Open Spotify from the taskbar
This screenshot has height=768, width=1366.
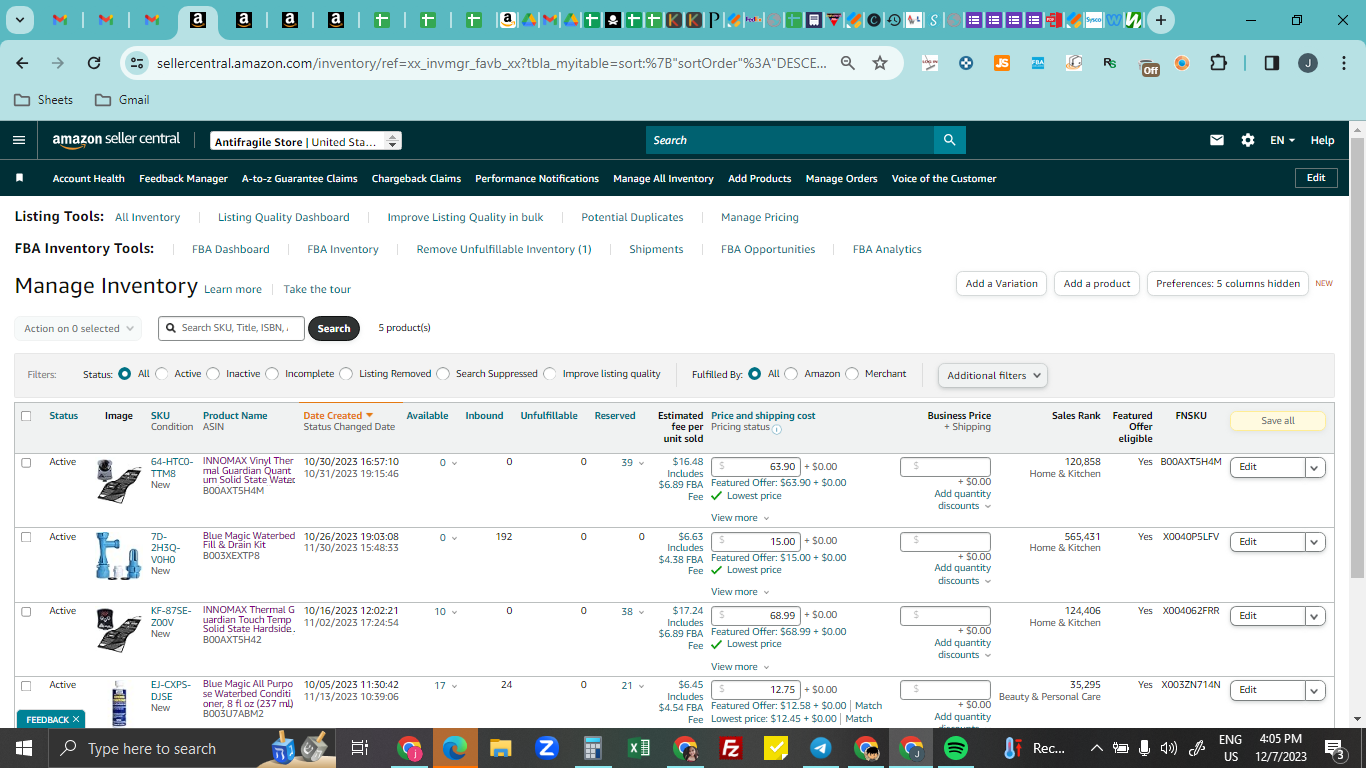pos(956,748)
